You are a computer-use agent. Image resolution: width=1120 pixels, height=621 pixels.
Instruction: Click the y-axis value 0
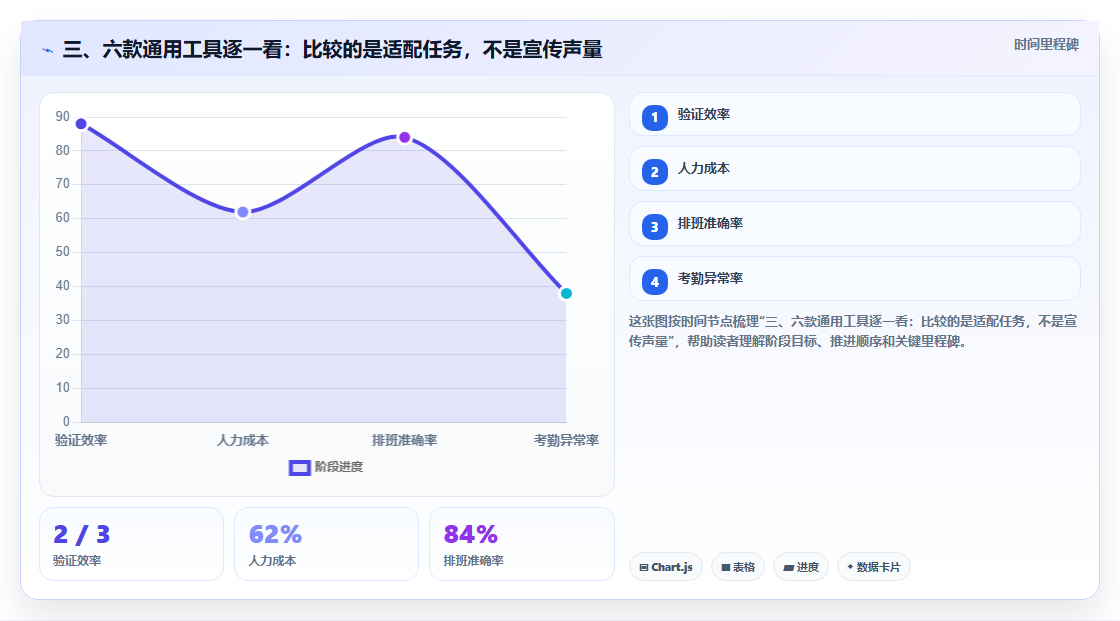(x=66, y=422)
